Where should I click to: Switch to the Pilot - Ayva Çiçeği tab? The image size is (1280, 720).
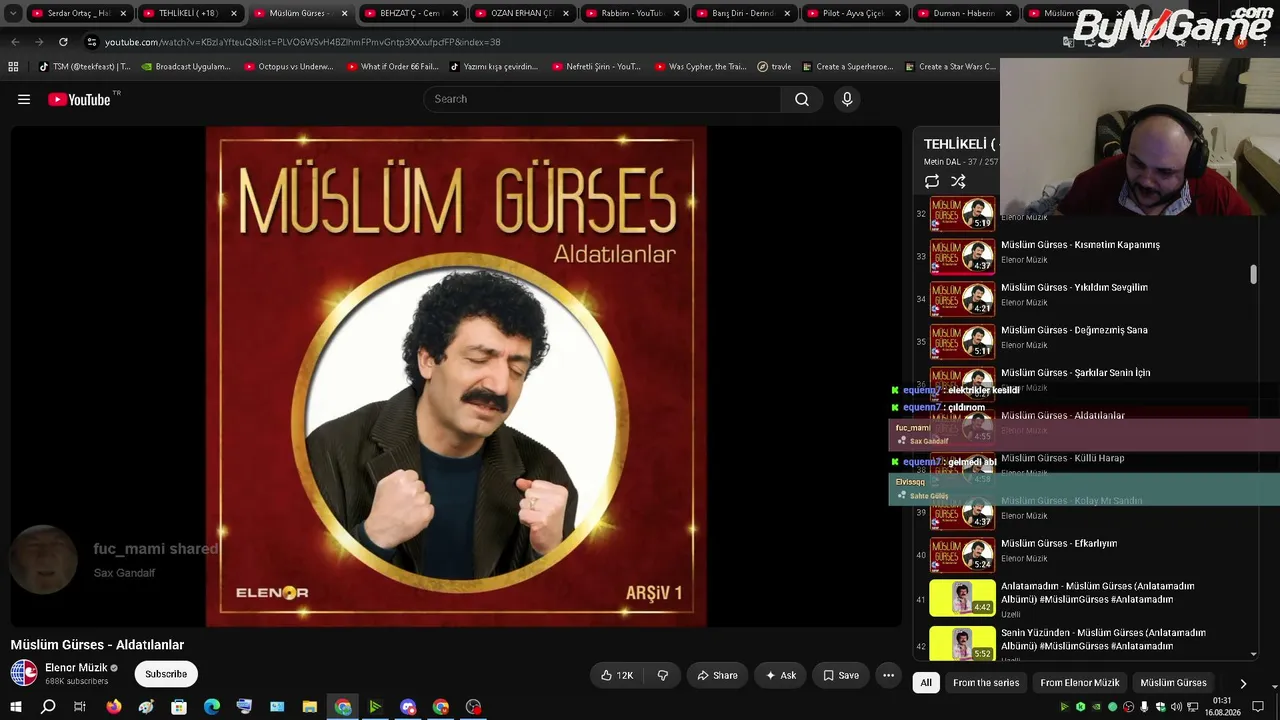[853, 13]
